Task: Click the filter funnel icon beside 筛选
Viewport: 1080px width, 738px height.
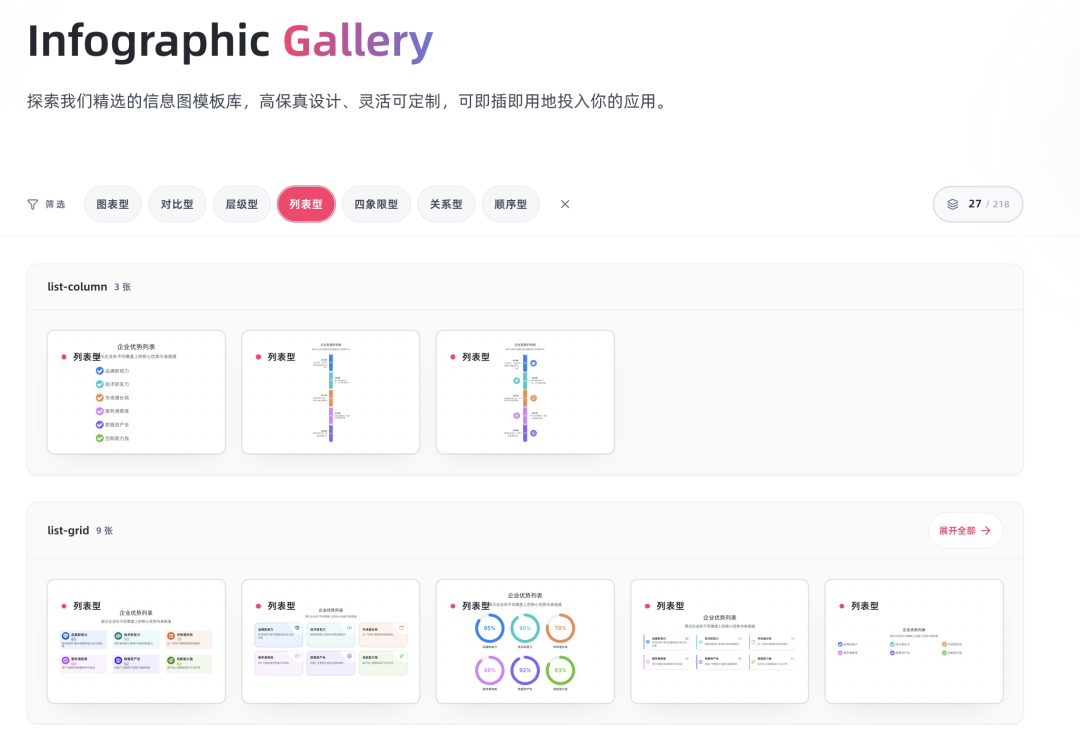Action: coord(33,204)
